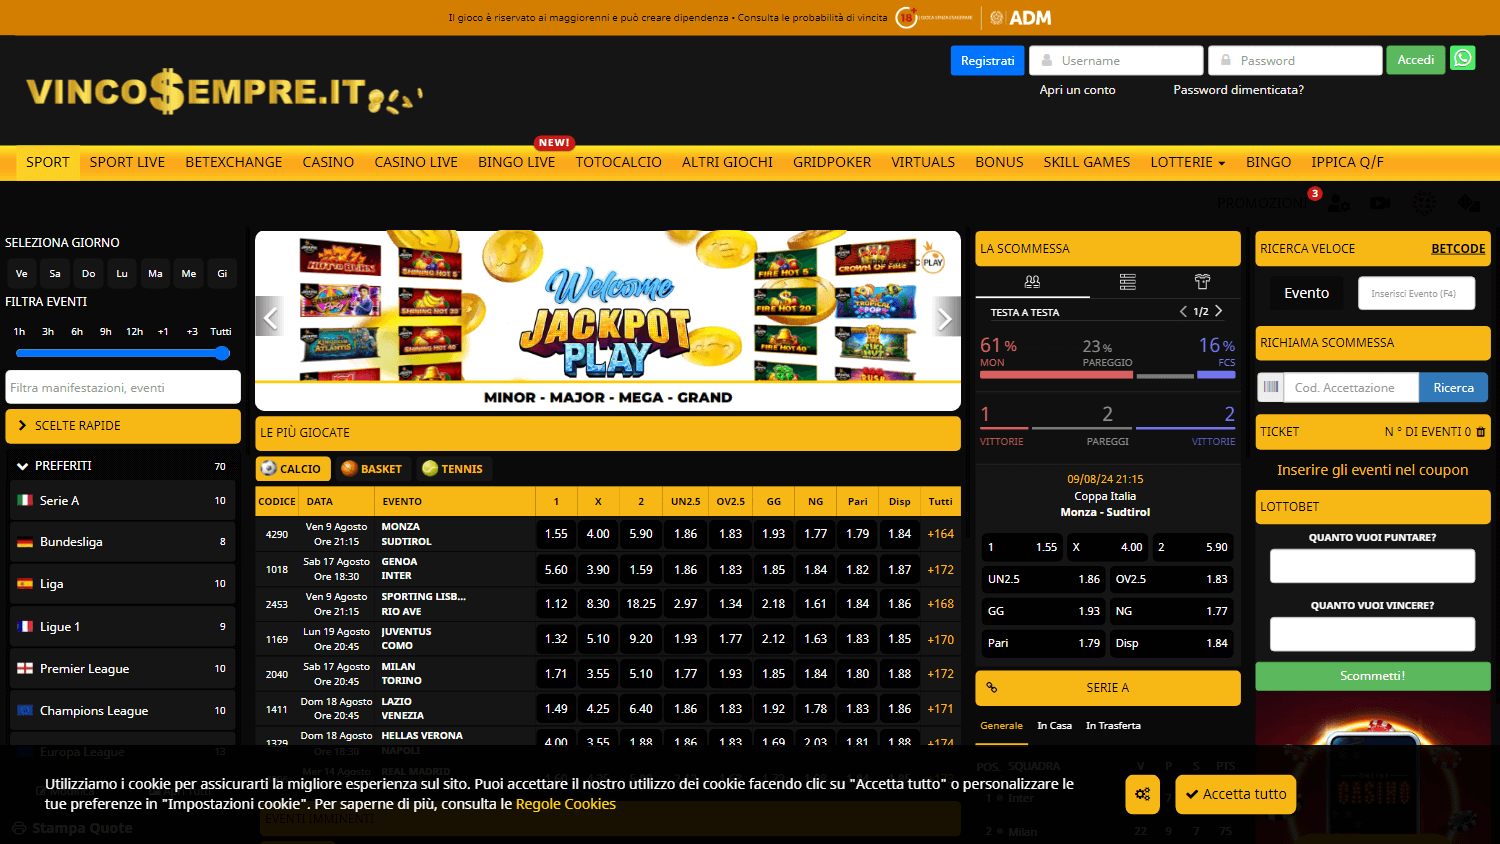Open the dice games icon
This screenshot has width=1500, height=844.
pos(1468,203)
